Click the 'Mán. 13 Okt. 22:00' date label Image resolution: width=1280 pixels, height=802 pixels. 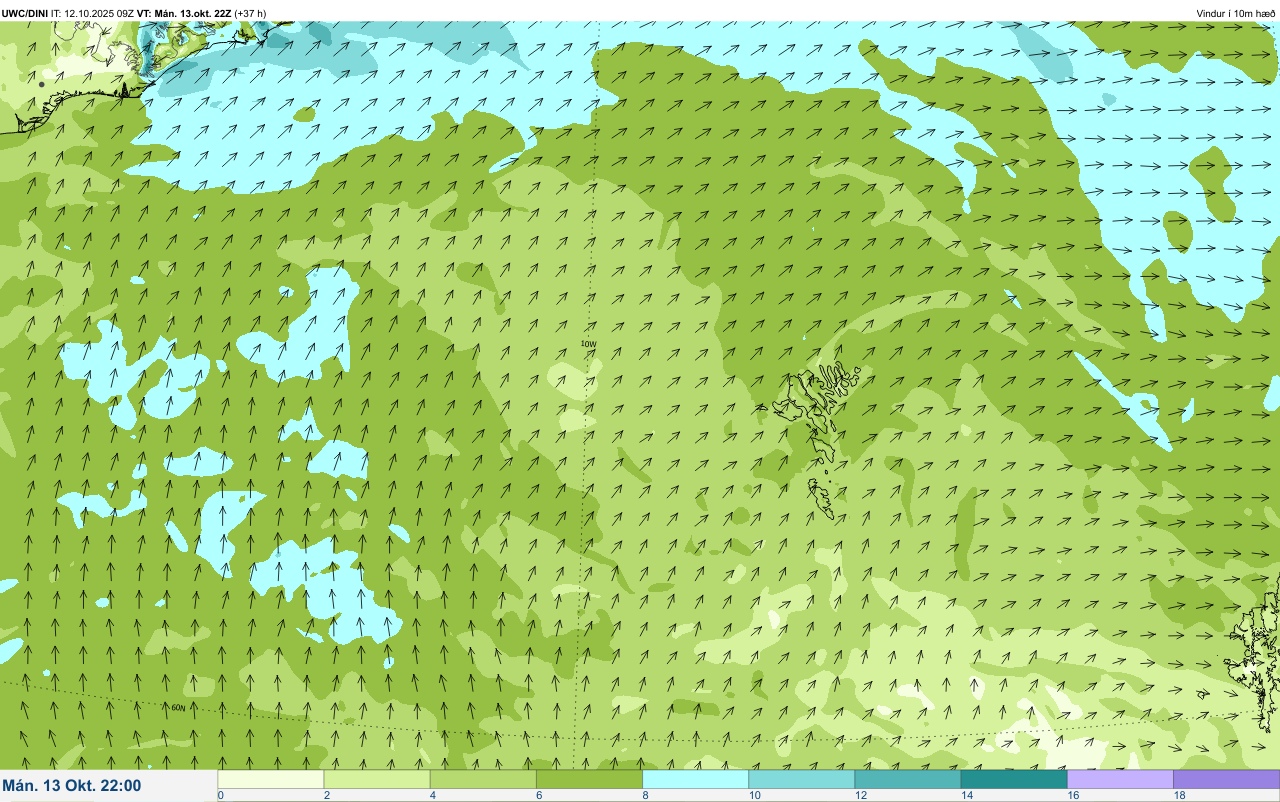[72, 786]
